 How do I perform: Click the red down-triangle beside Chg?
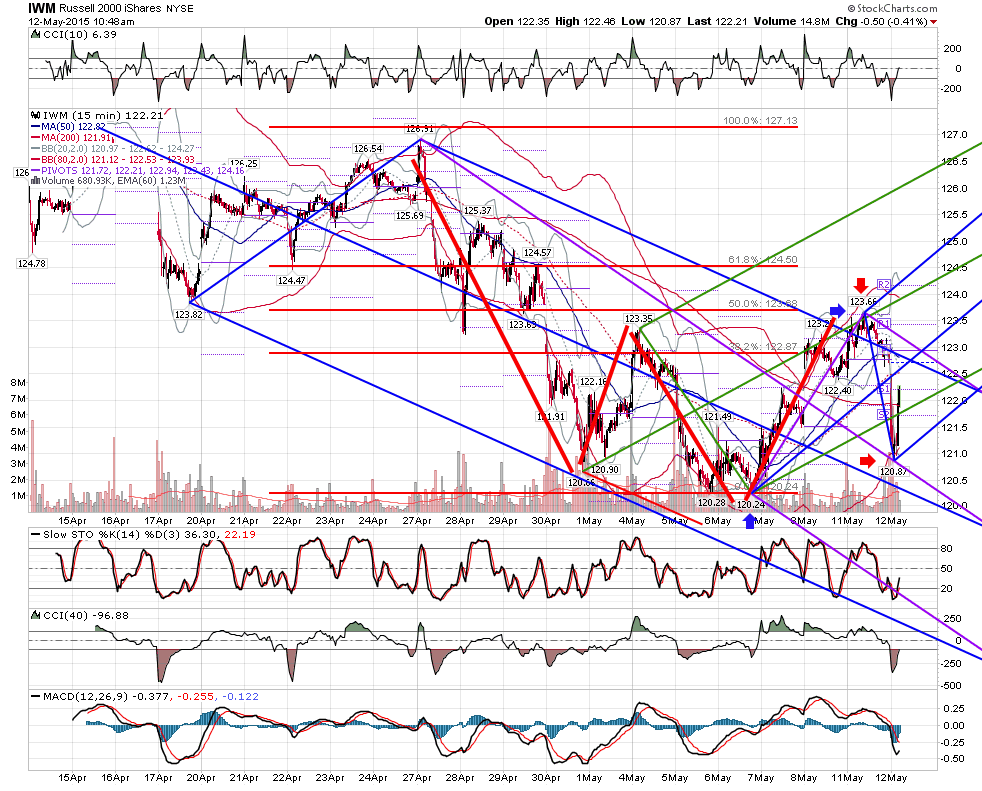[934, 22]
